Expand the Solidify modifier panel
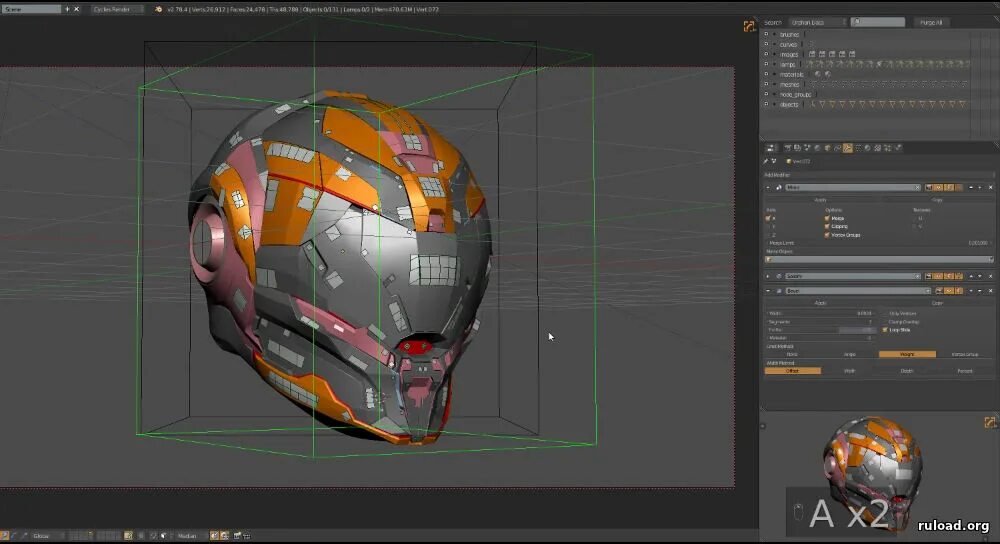This screenshot has width=1000, height=544. tap(767, 276)
